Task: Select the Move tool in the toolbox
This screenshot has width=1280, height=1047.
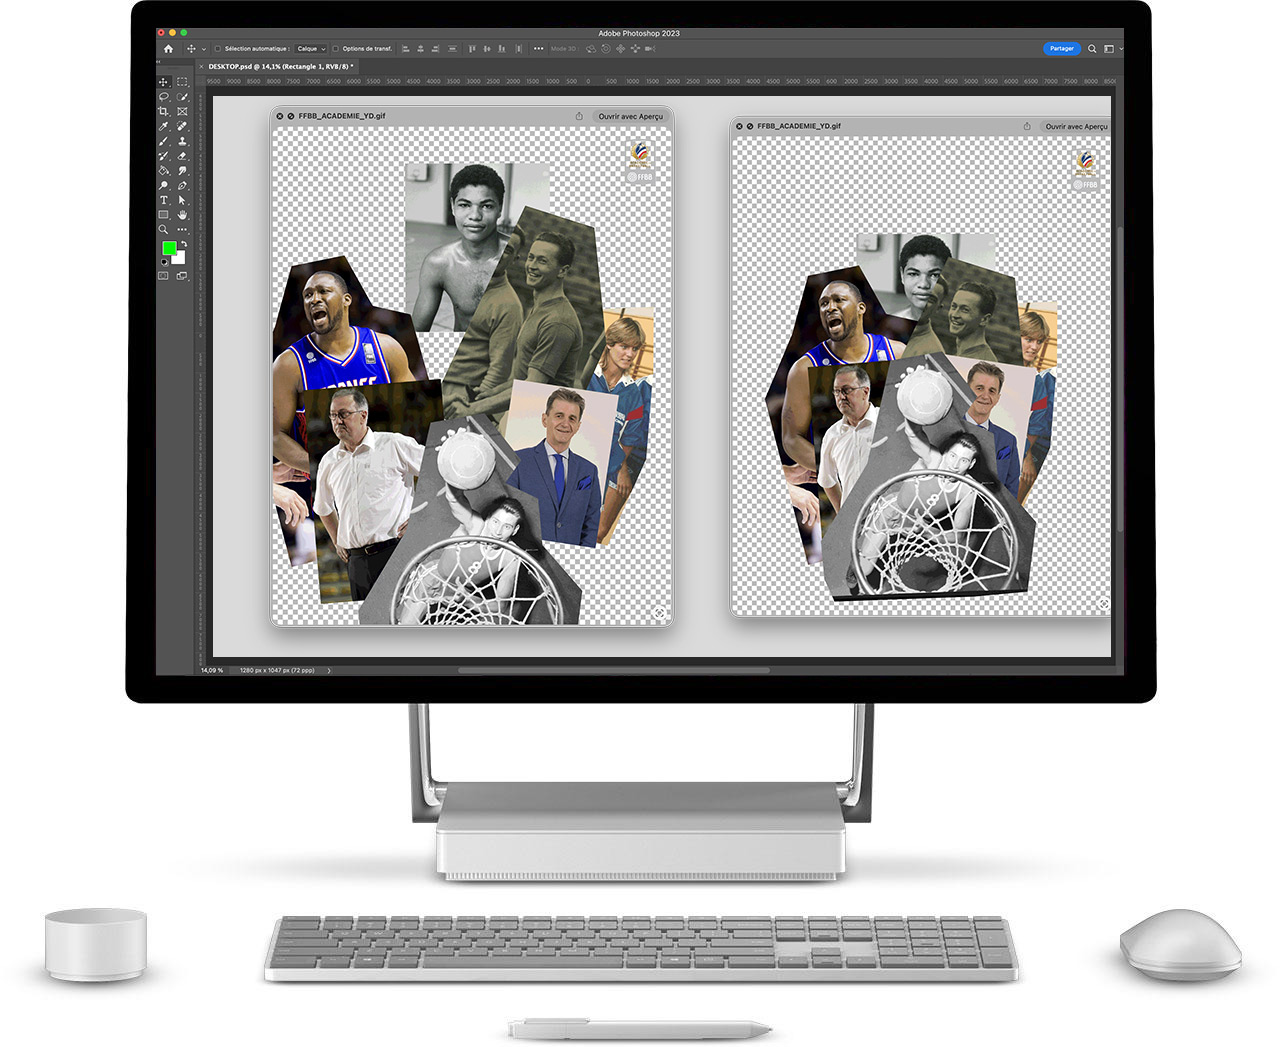Action: click(164, 82)
